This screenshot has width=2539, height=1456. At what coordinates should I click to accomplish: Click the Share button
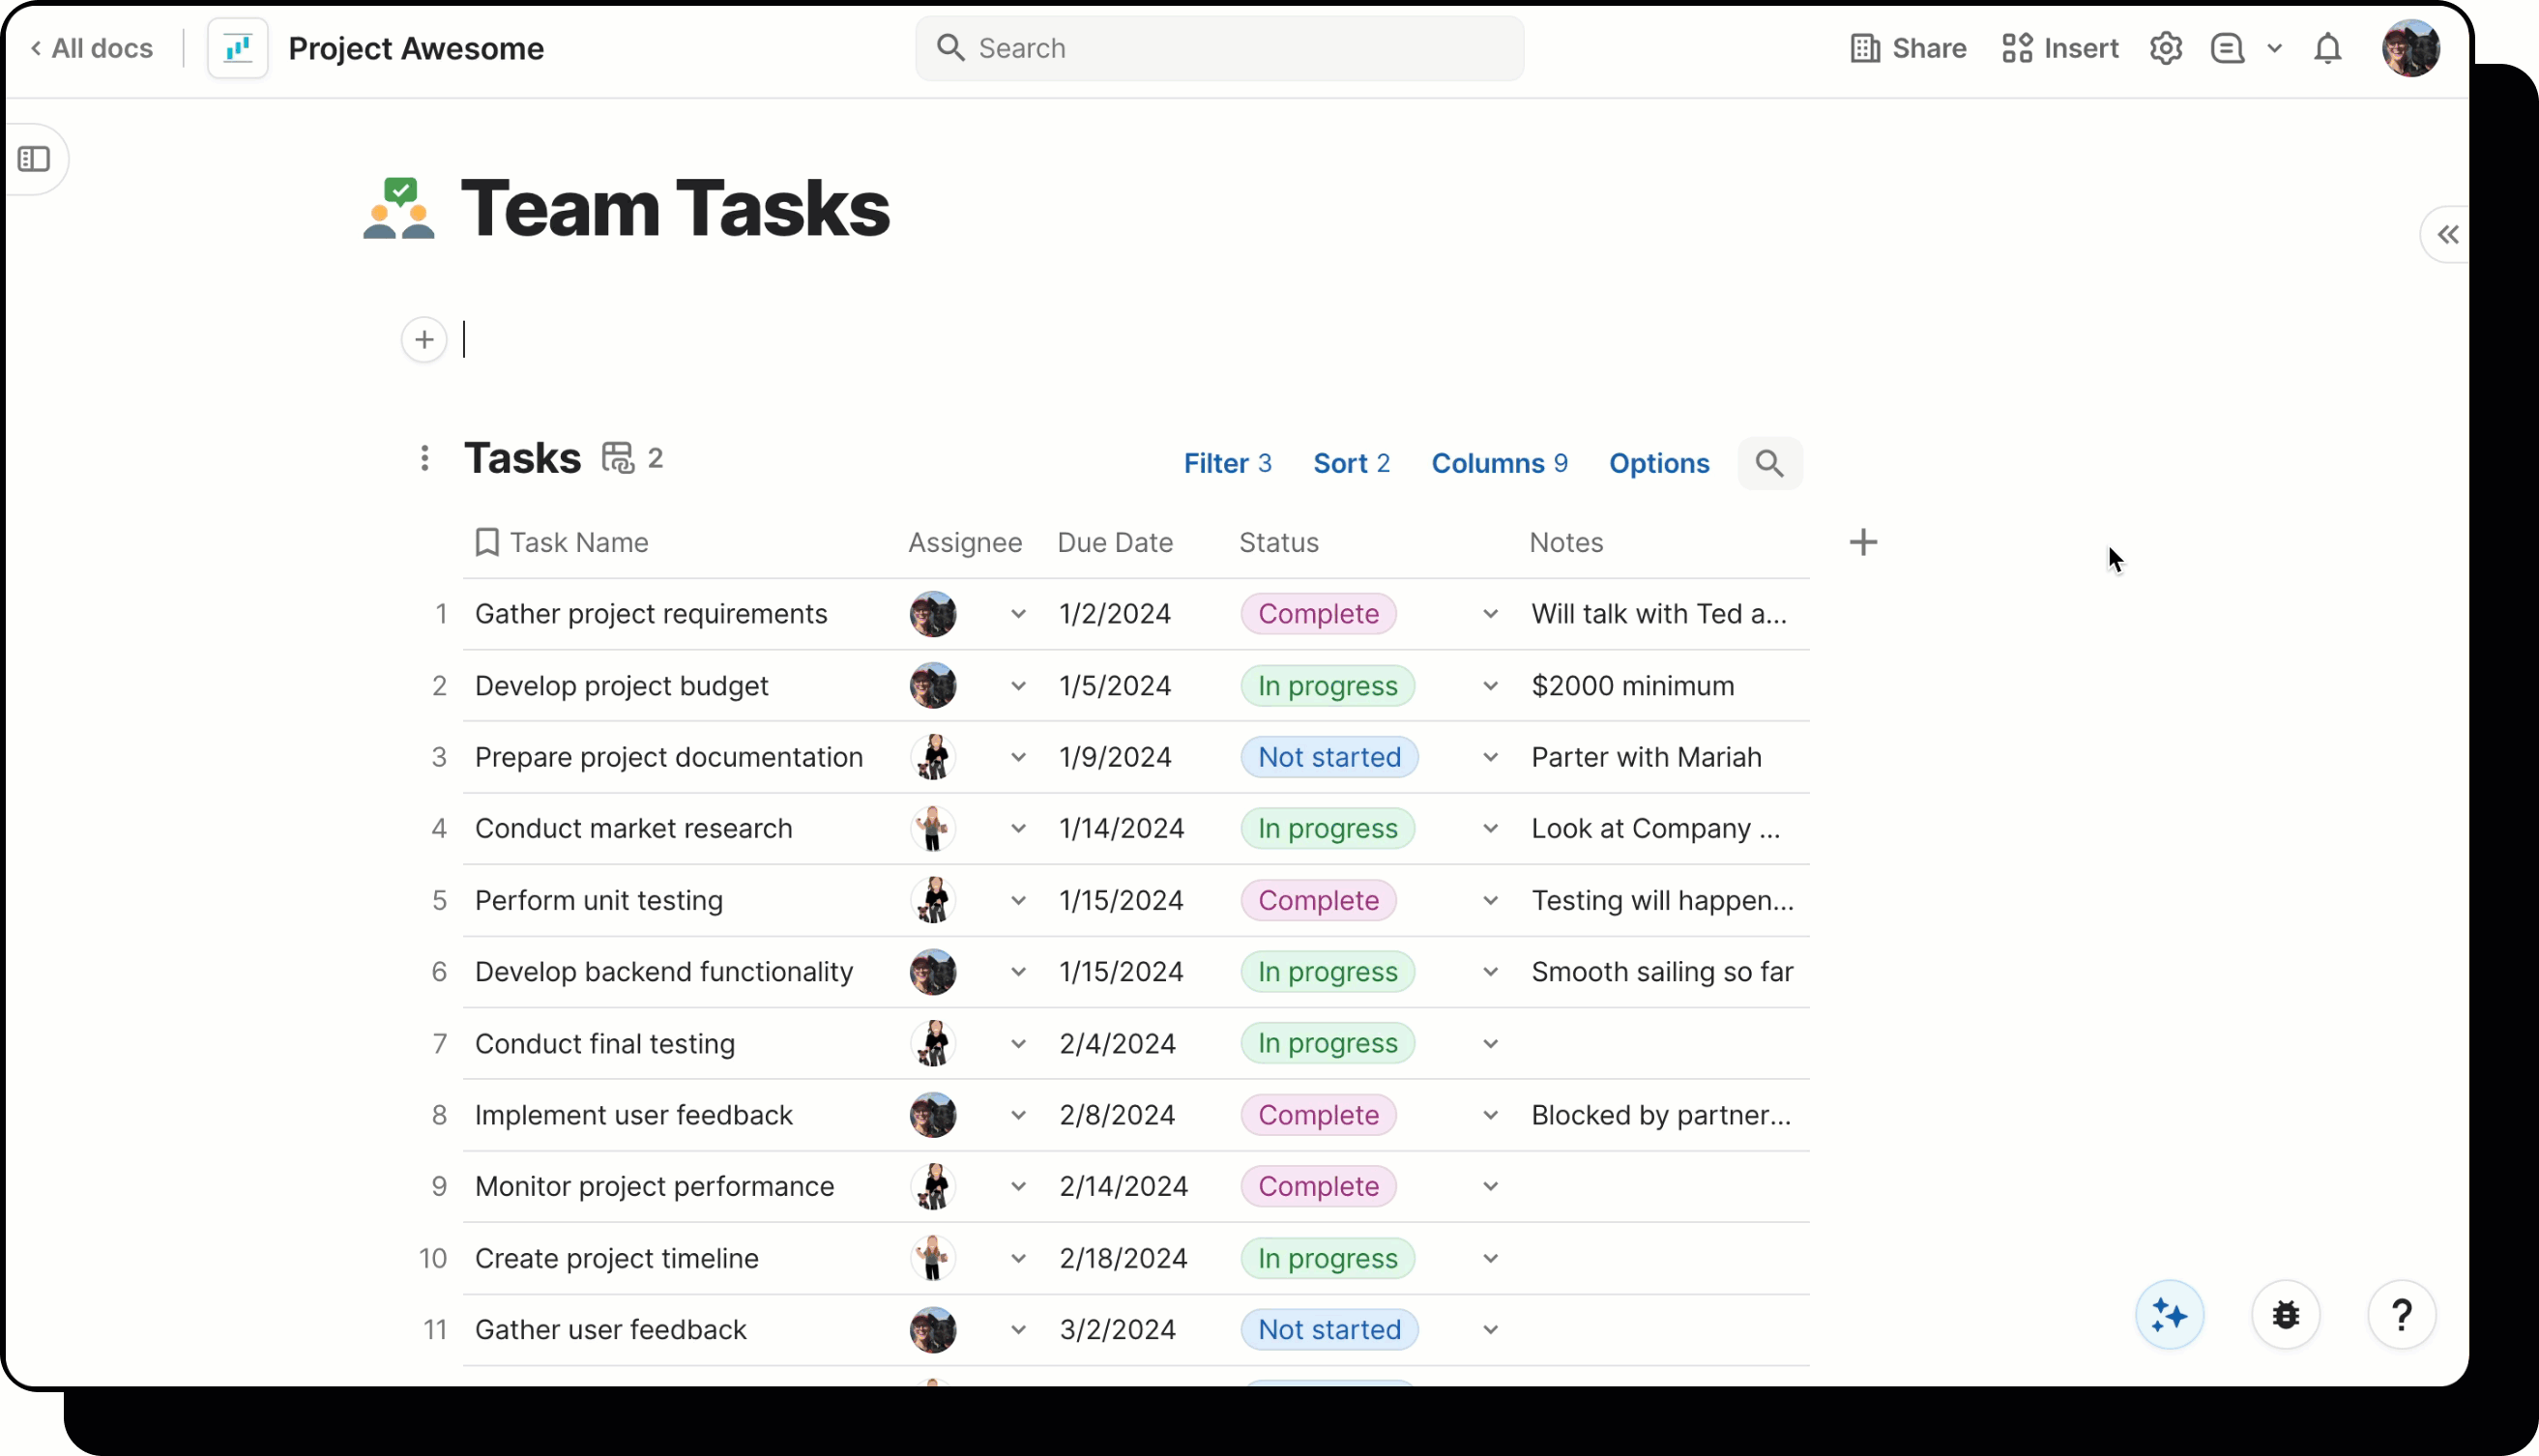click(1908, 48)
